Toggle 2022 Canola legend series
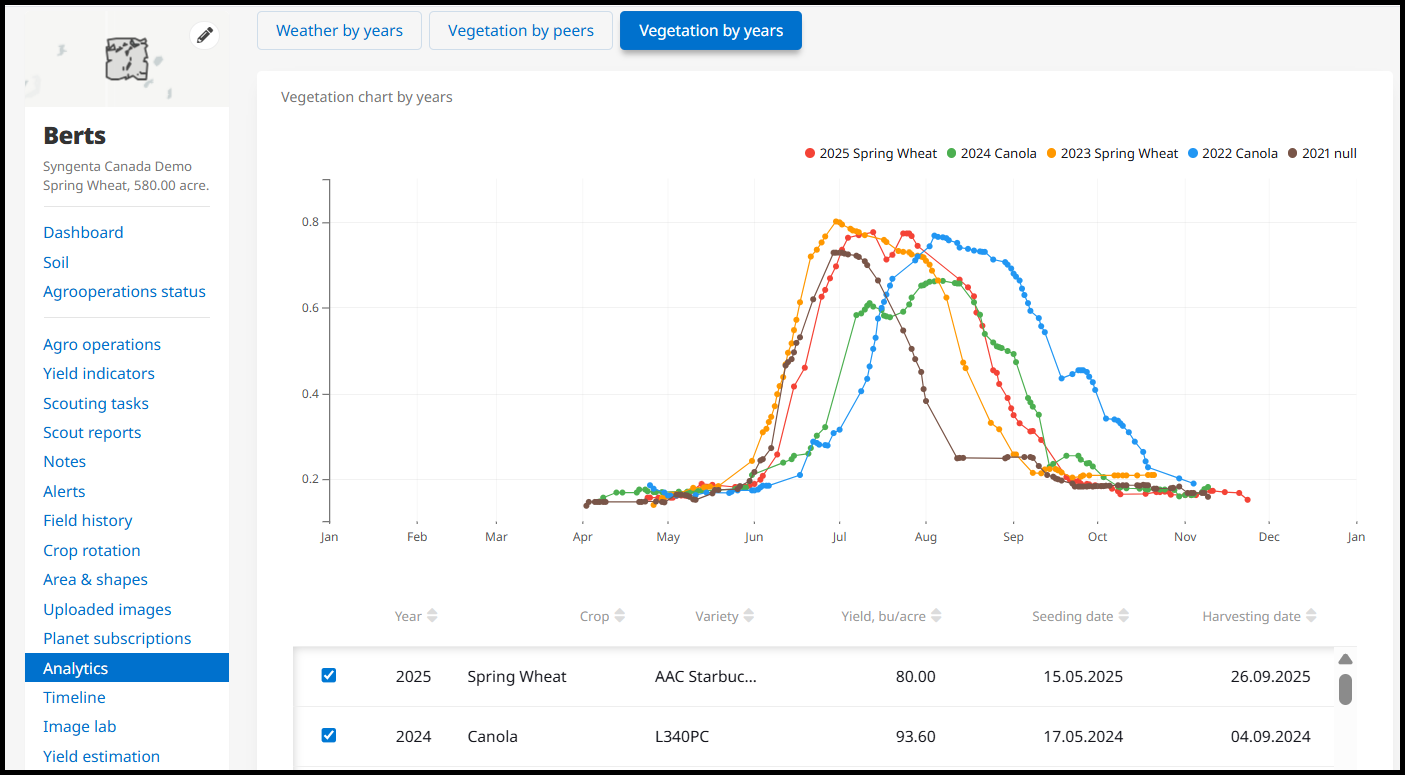This screenshot has width=1405, height=775. click(1233, 154)
